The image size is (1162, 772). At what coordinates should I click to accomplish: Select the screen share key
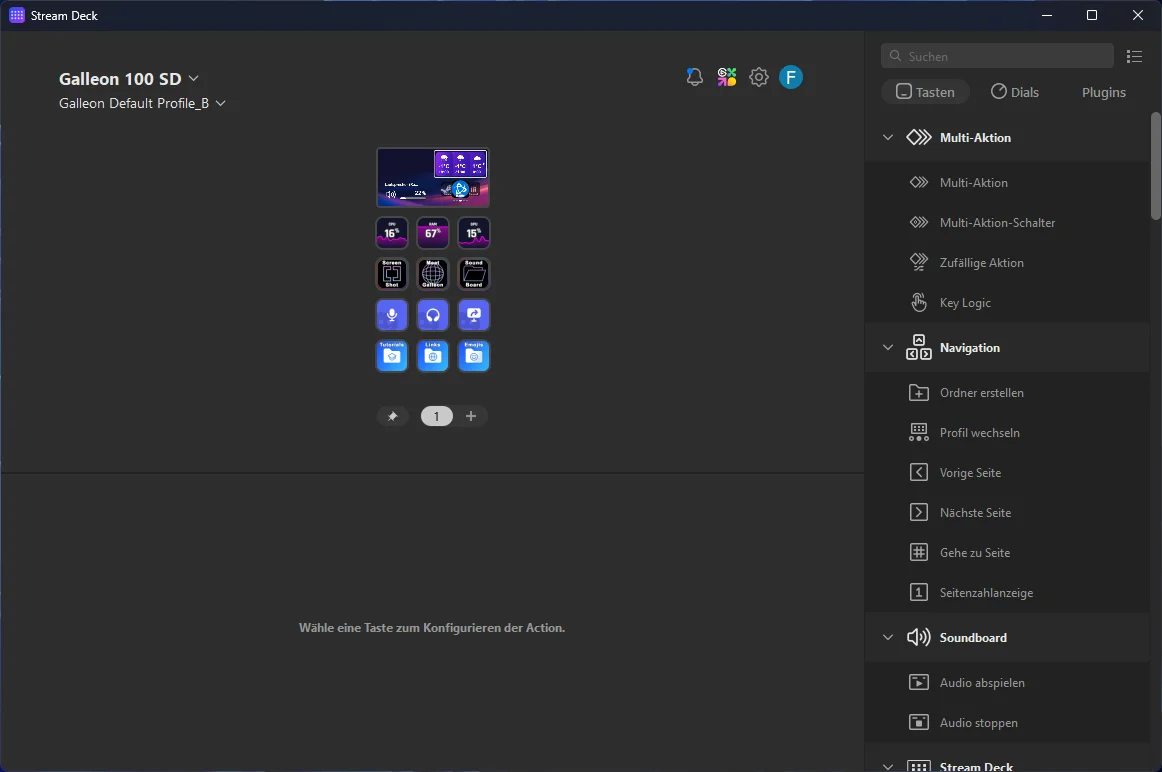click(x=473, y=314)
